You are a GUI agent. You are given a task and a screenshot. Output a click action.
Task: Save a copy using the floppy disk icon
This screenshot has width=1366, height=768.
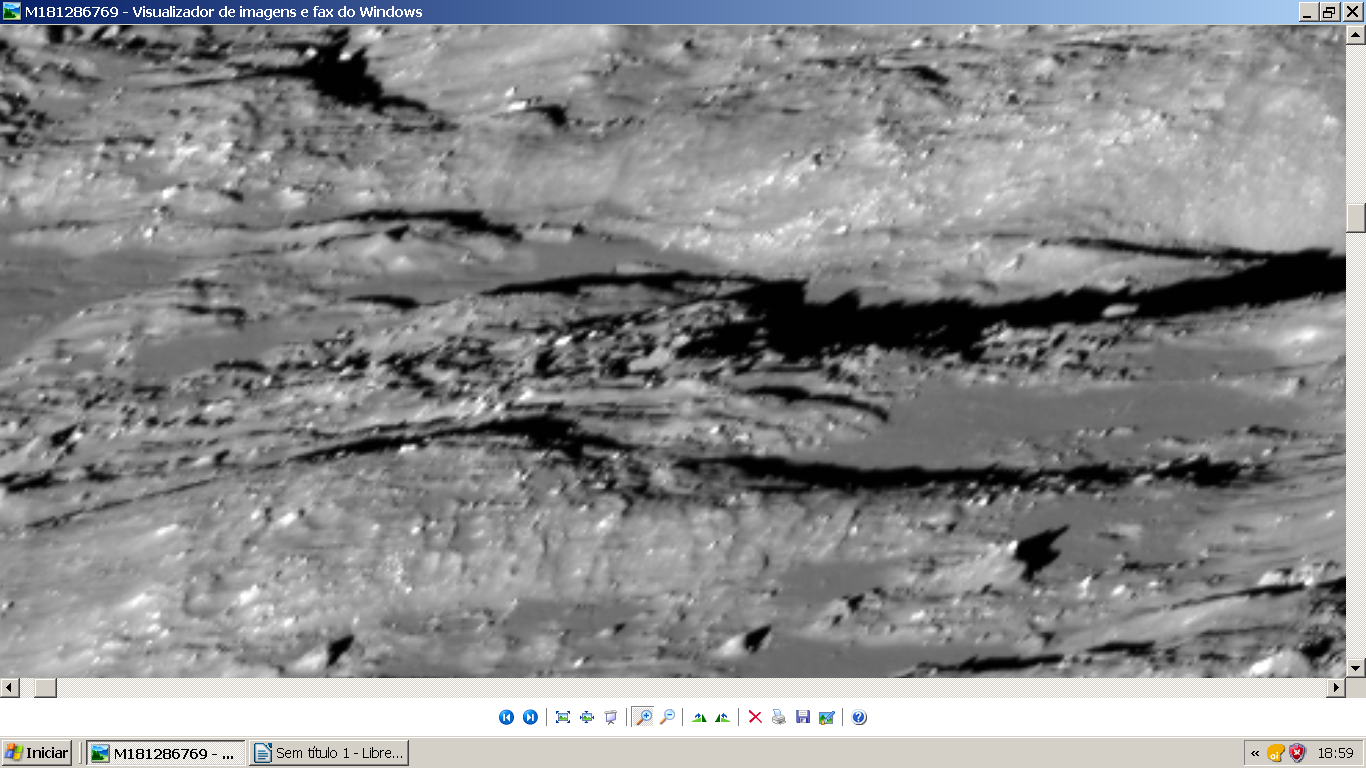803,717
